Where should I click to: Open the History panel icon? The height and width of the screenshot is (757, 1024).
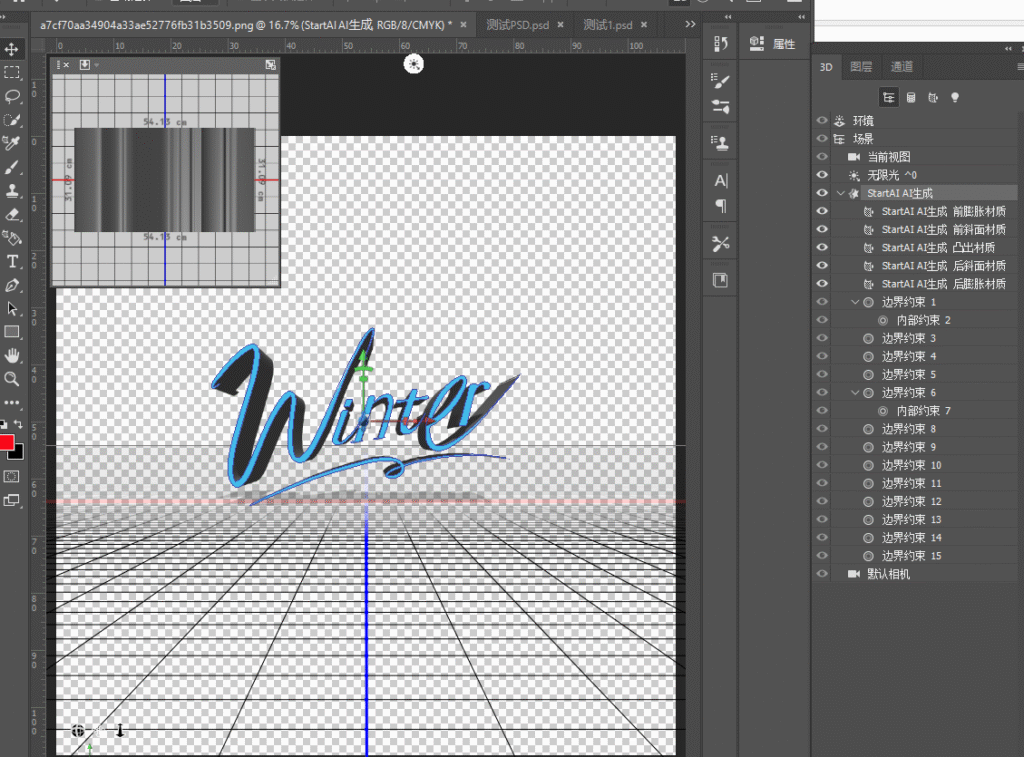coord(720,43)
